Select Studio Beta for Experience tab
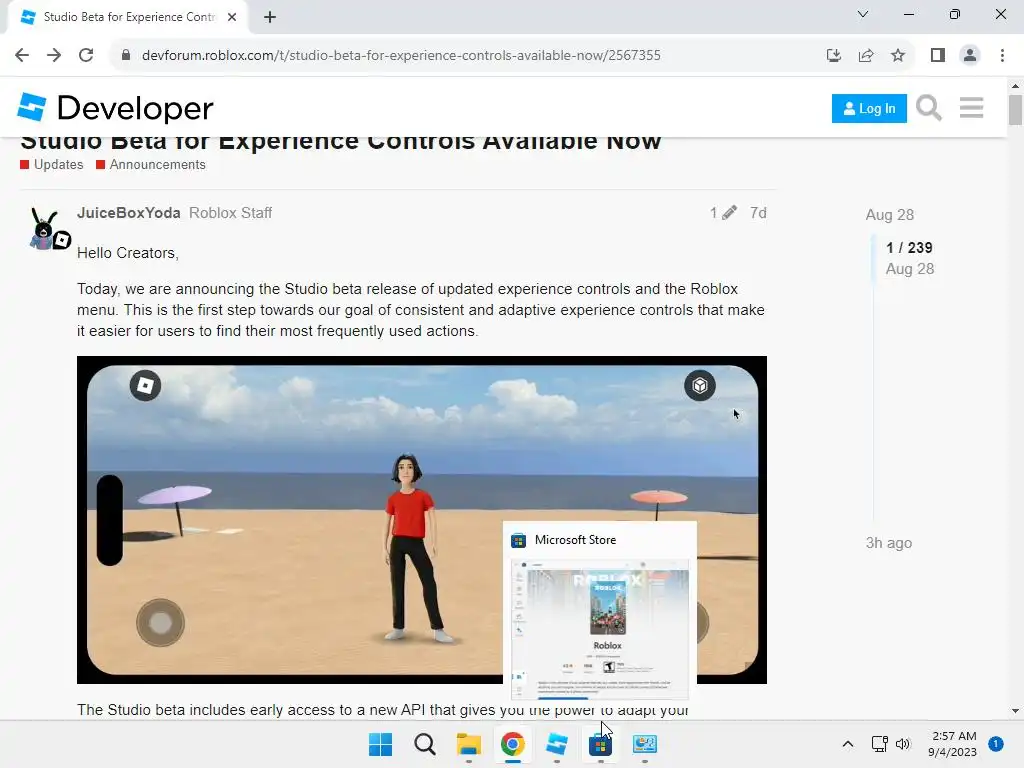The width and height of the screenshot is (1024, 768). pyautogui.click(x=127, y=17)
